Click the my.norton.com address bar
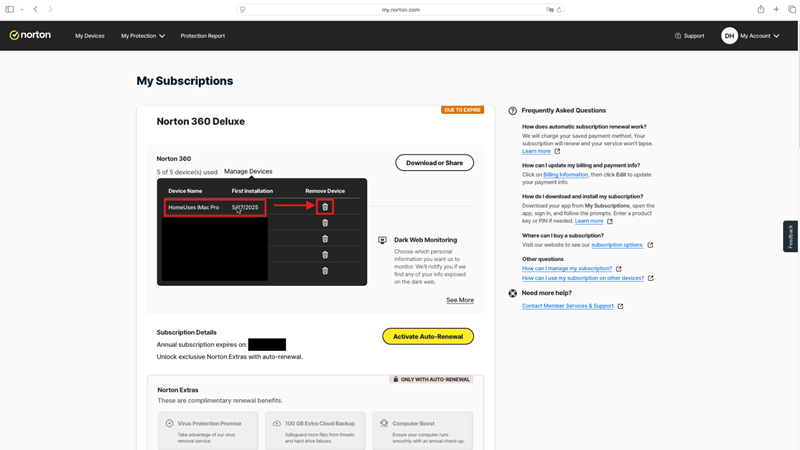Screen dimensions: 800x450 [x=401, y=10]
